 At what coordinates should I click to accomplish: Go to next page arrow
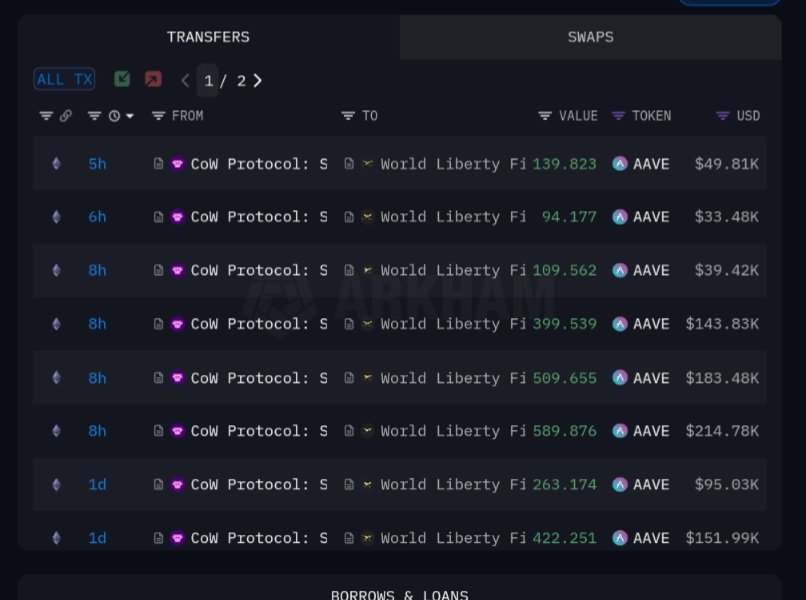click(258, 80)
